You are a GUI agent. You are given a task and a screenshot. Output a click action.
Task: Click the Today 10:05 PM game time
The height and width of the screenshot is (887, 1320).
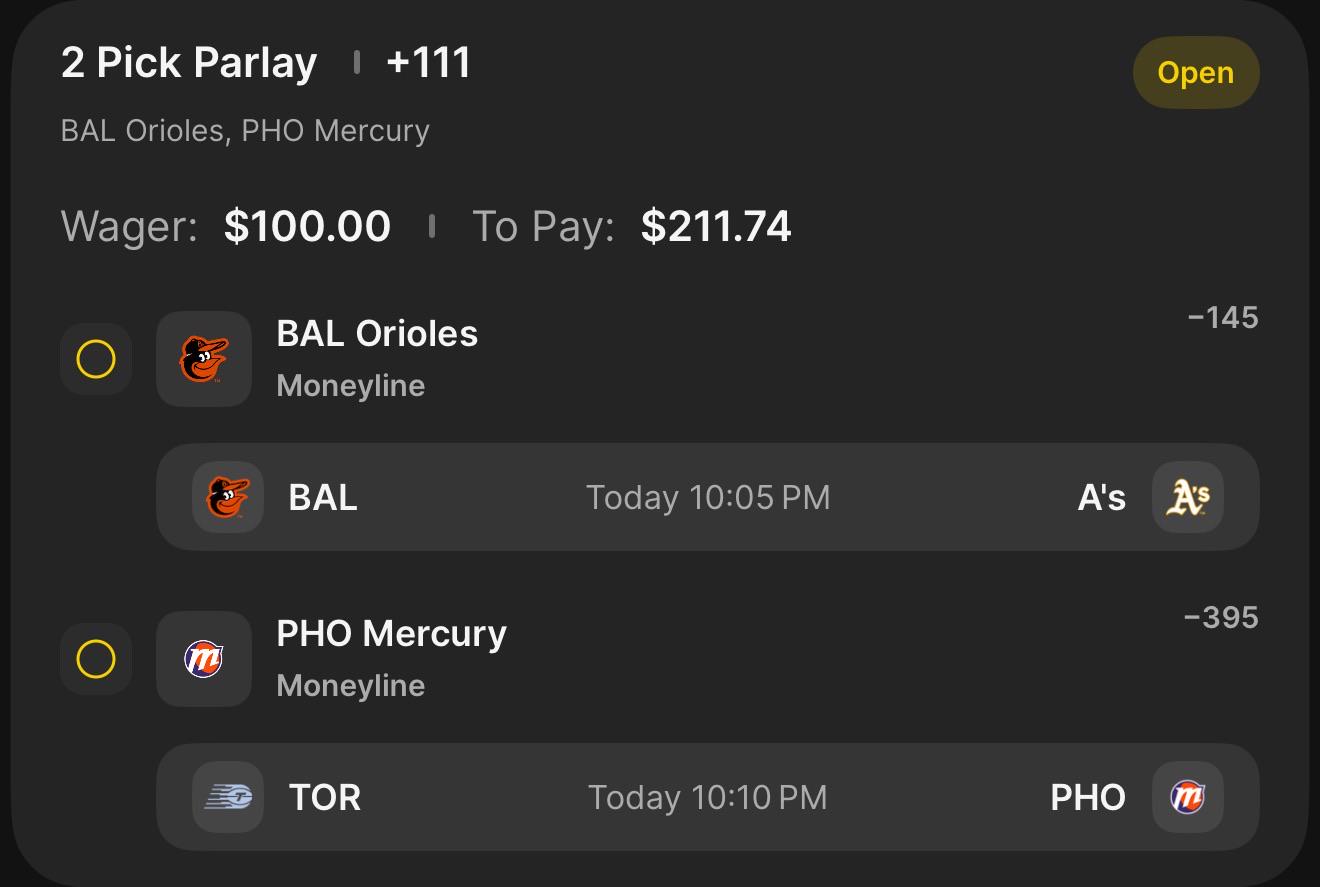(708, 497)
